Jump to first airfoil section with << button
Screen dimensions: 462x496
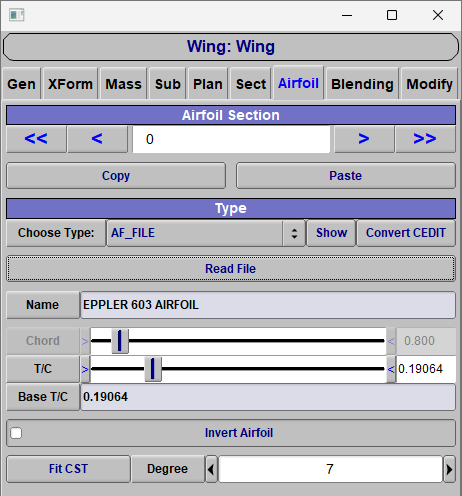[36, 139]
